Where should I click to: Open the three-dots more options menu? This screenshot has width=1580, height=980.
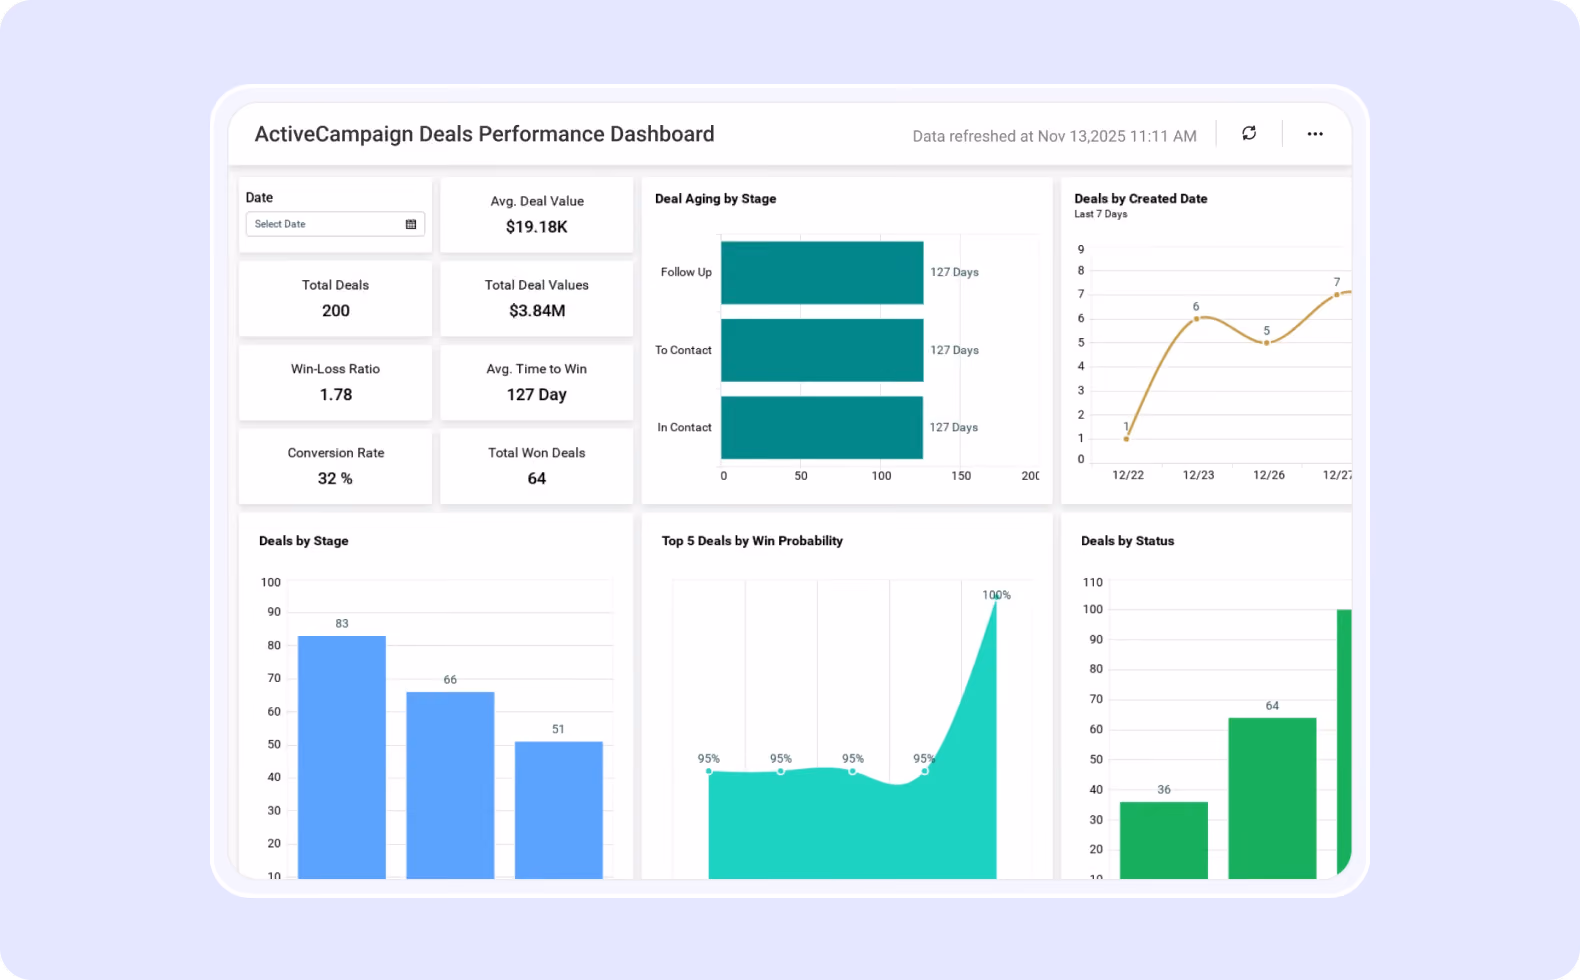point(1315,134)
